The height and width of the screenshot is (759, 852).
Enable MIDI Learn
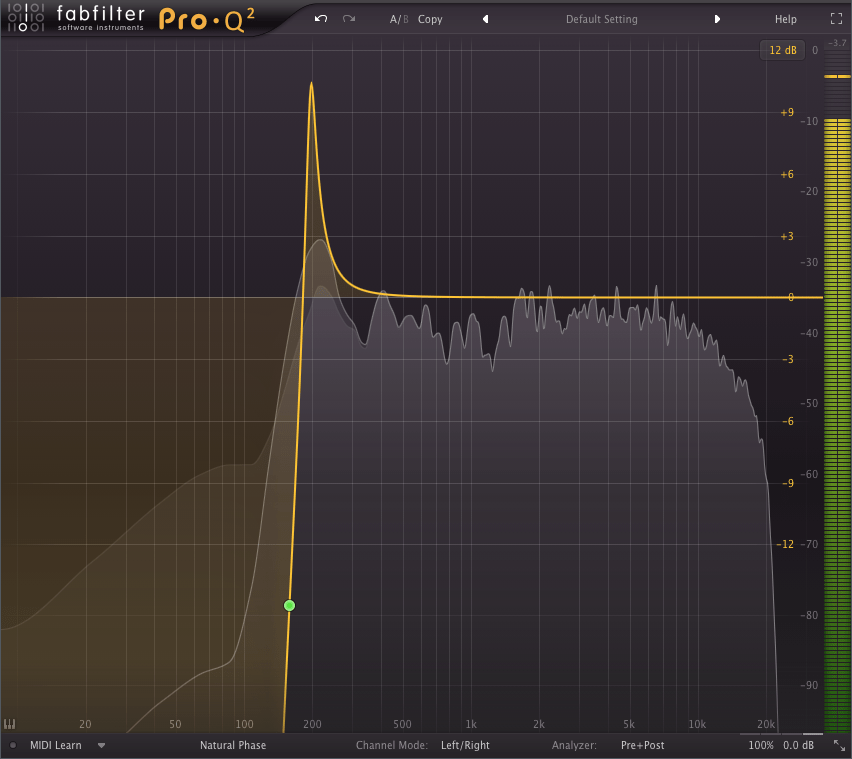coord(55,745)
